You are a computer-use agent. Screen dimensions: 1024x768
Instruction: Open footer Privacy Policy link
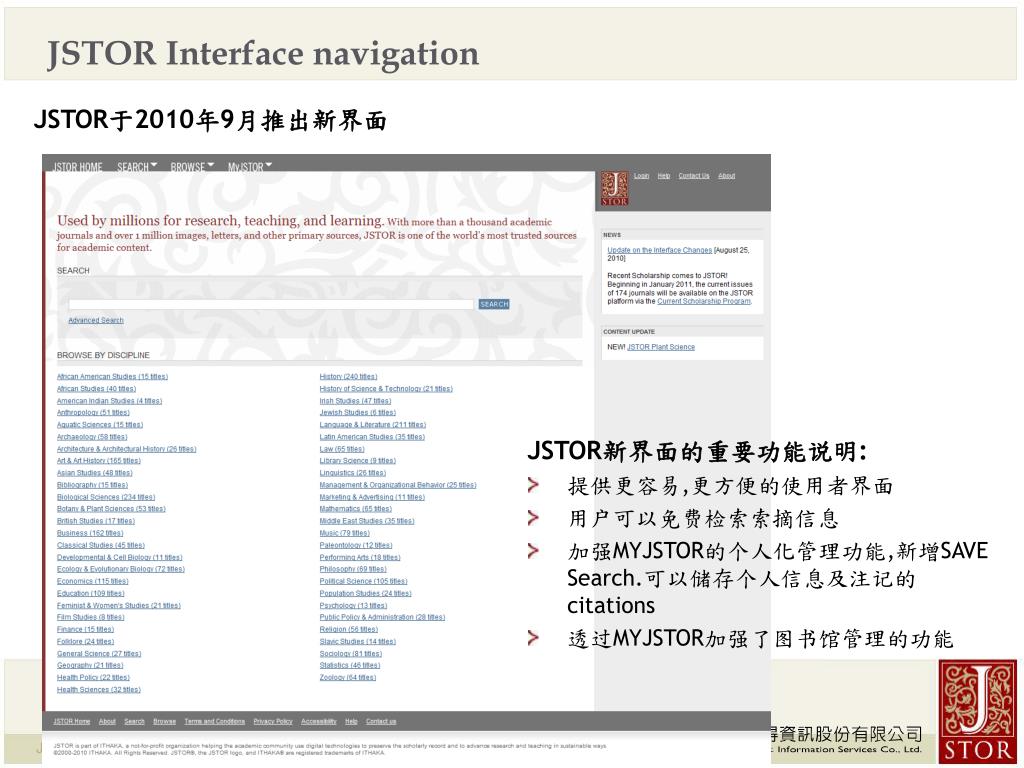(x=273, y=722)
